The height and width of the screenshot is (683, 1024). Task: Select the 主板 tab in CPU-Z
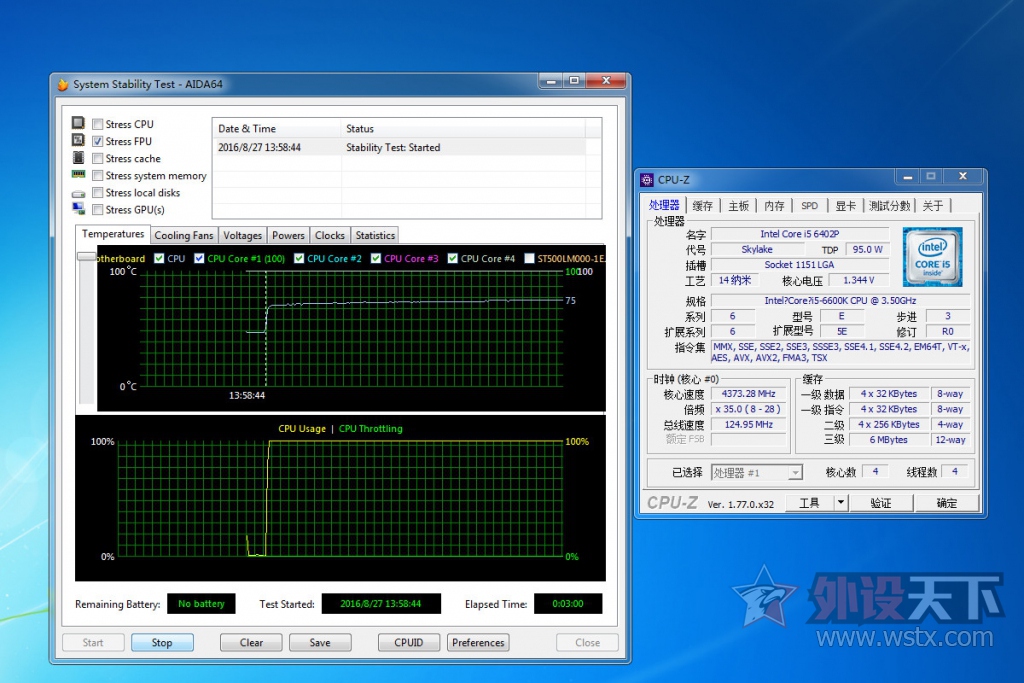tap(739, 206)
